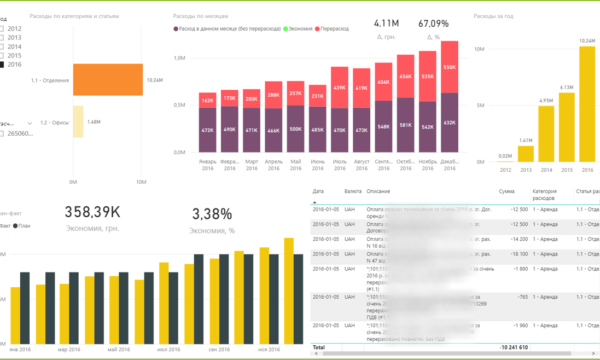Click the red 550K December overspend segment
The height and width of the screenshot is (360, 600).
click(450, 67)
